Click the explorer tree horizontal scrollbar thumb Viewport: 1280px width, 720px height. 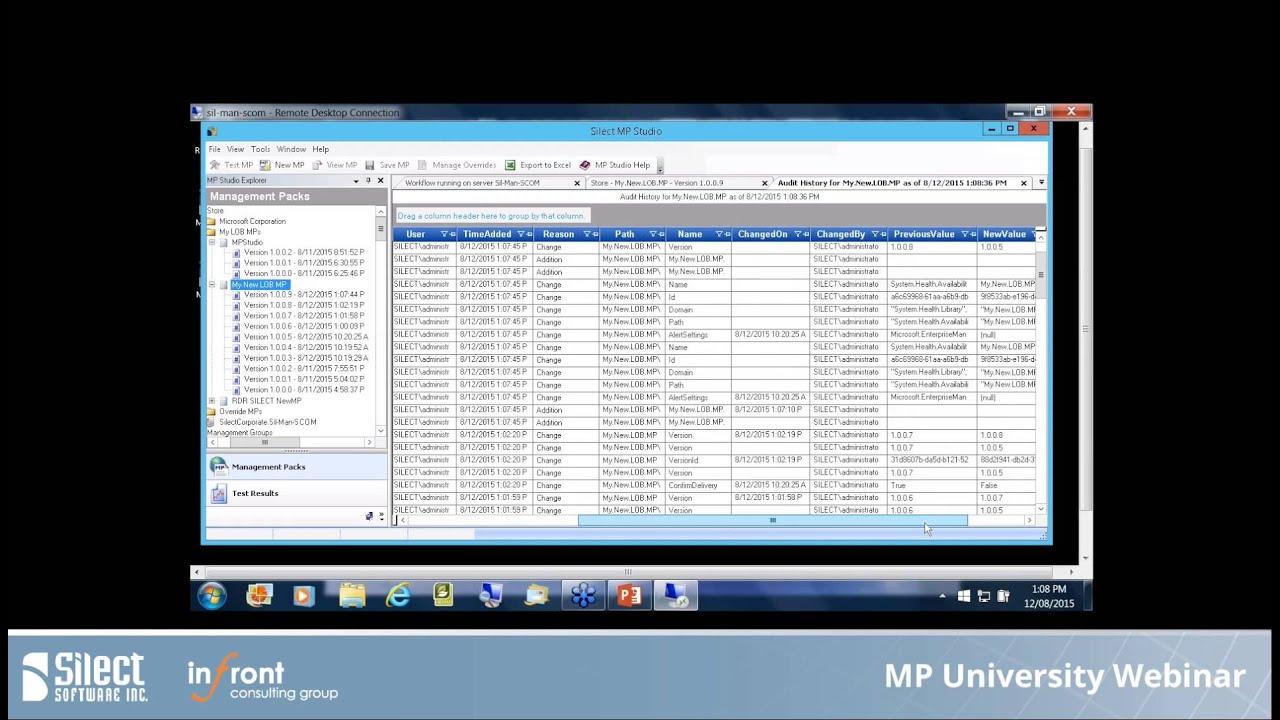pos(264,442)
